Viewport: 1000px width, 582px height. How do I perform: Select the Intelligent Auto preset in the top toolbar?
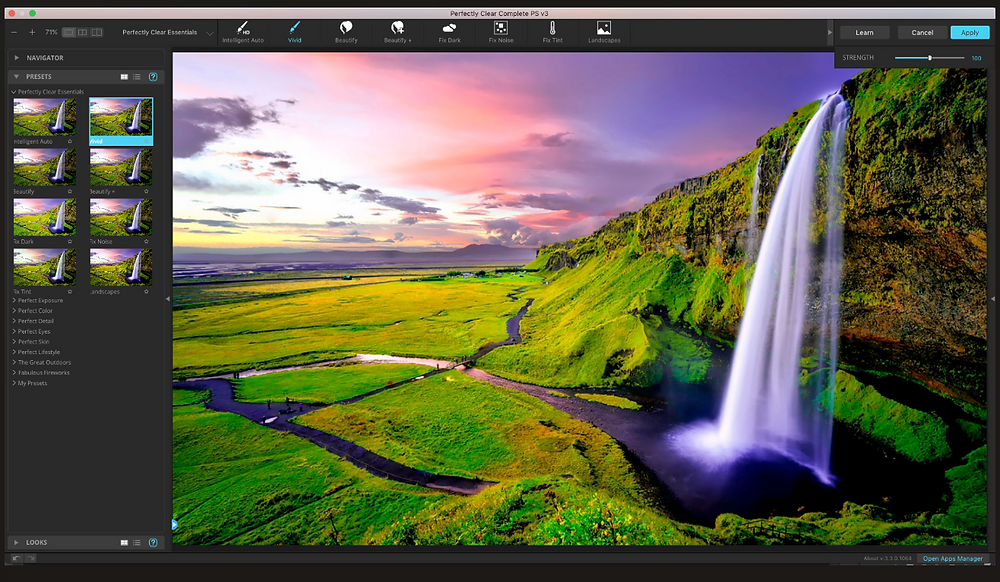tap(243, 32)
